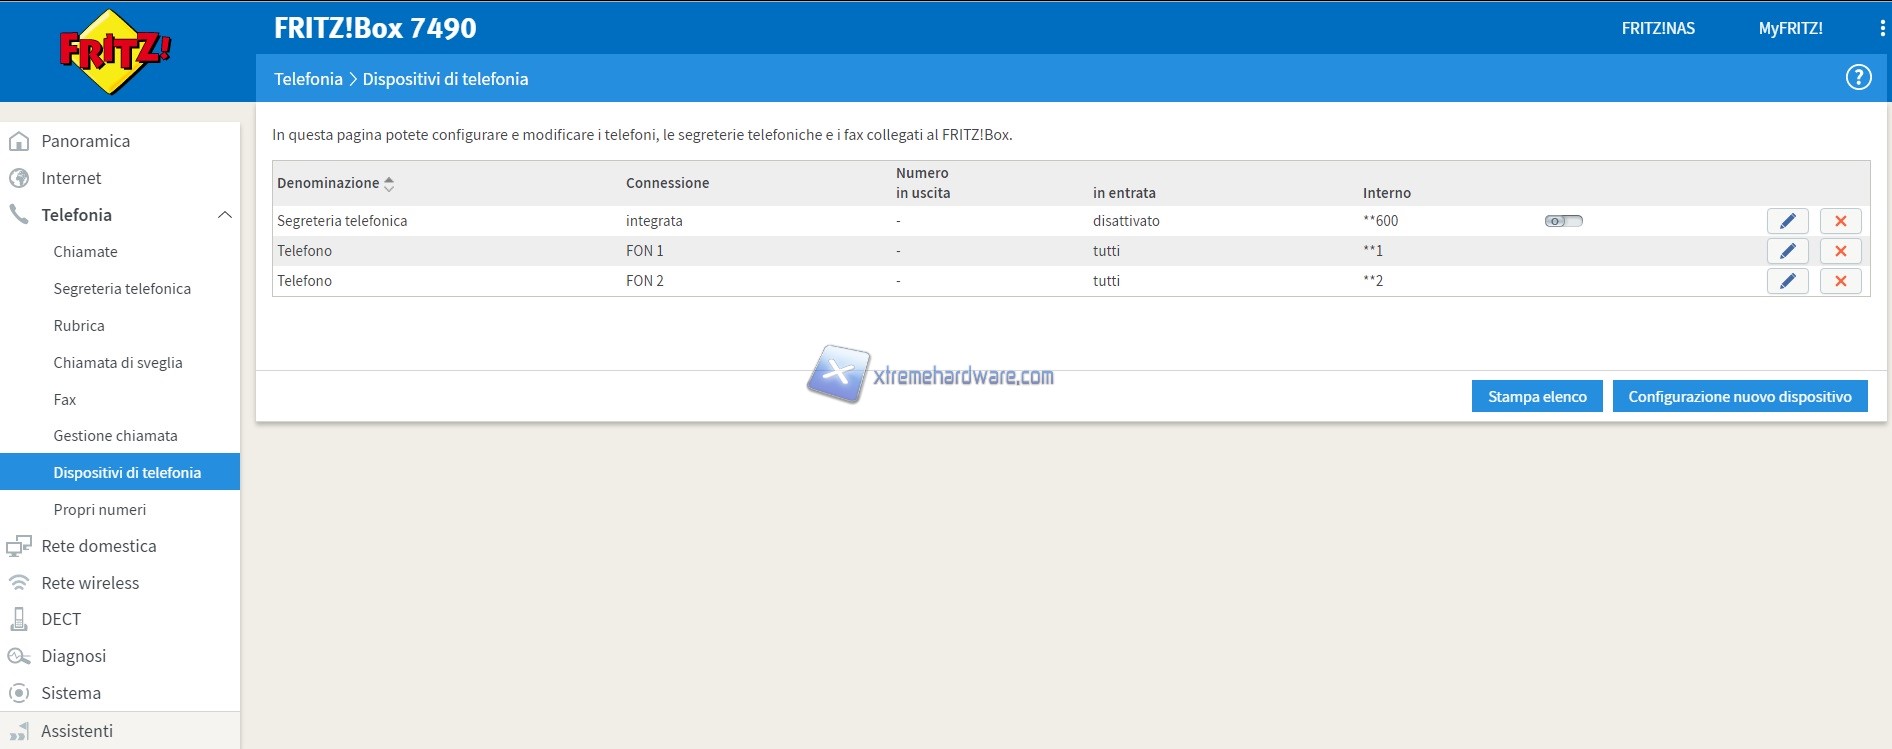Delete the Segreteria telefonica device entry

[x=1840, y=221]
